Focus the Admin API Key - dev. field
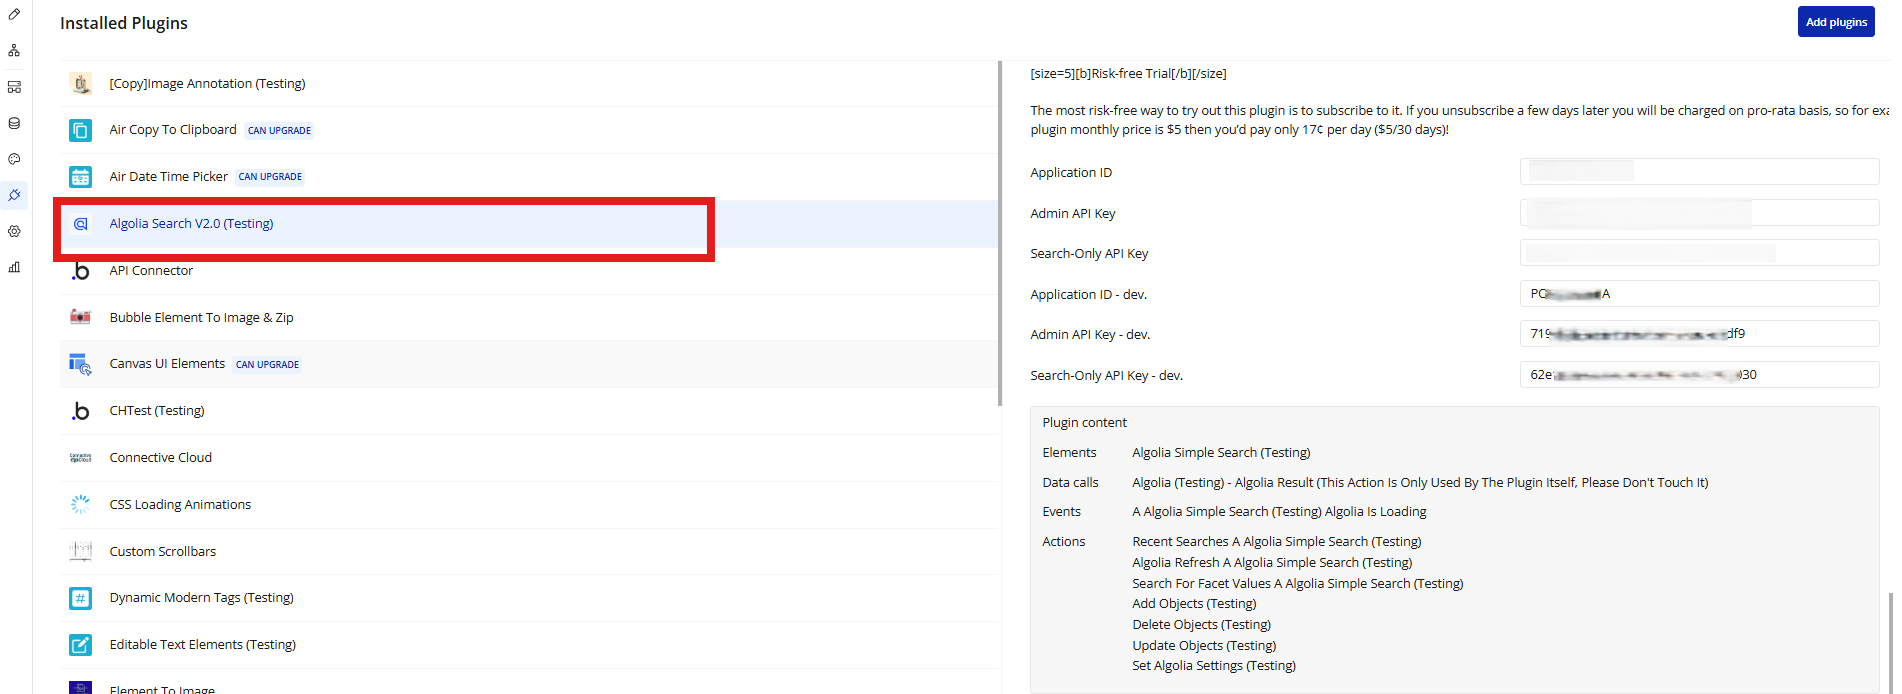The height and width of the screenshot is (694, 1902). (1699, 334)
